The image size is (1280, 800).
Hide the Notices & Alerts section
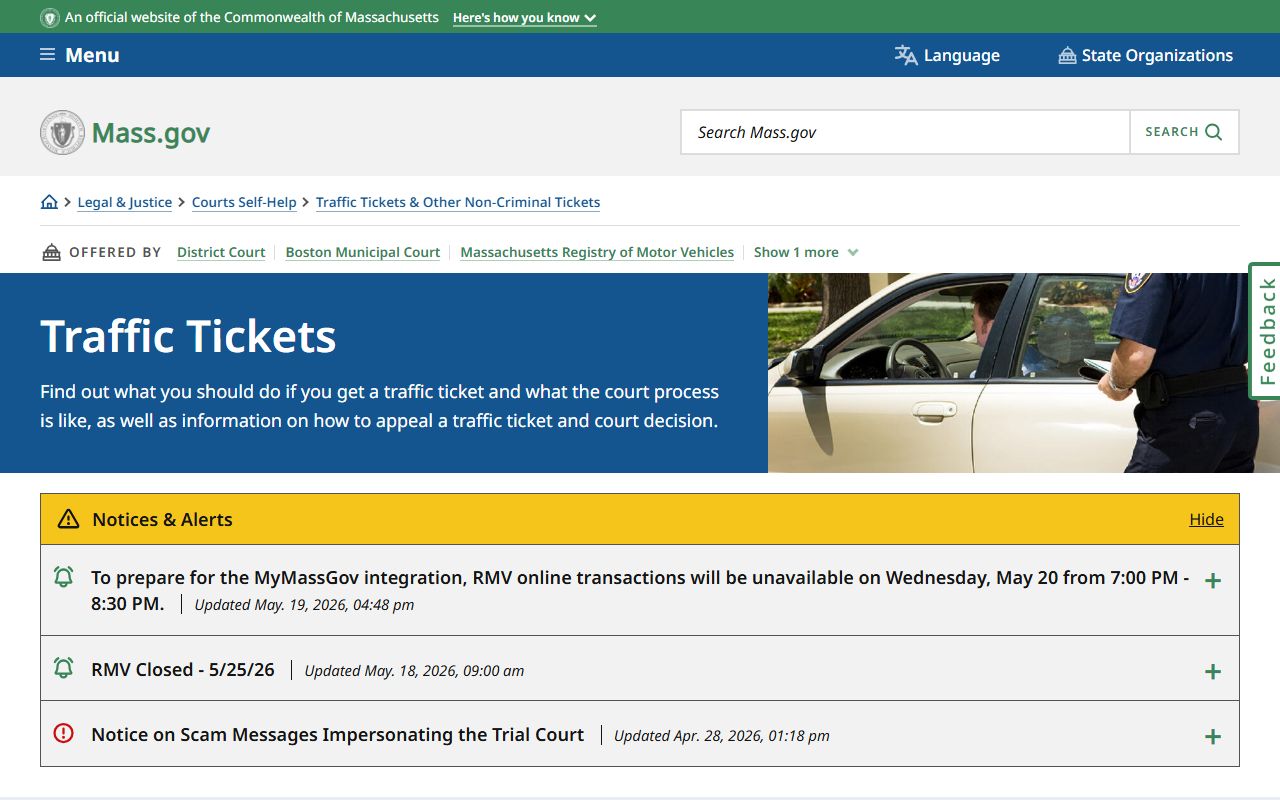[1206, 519]
